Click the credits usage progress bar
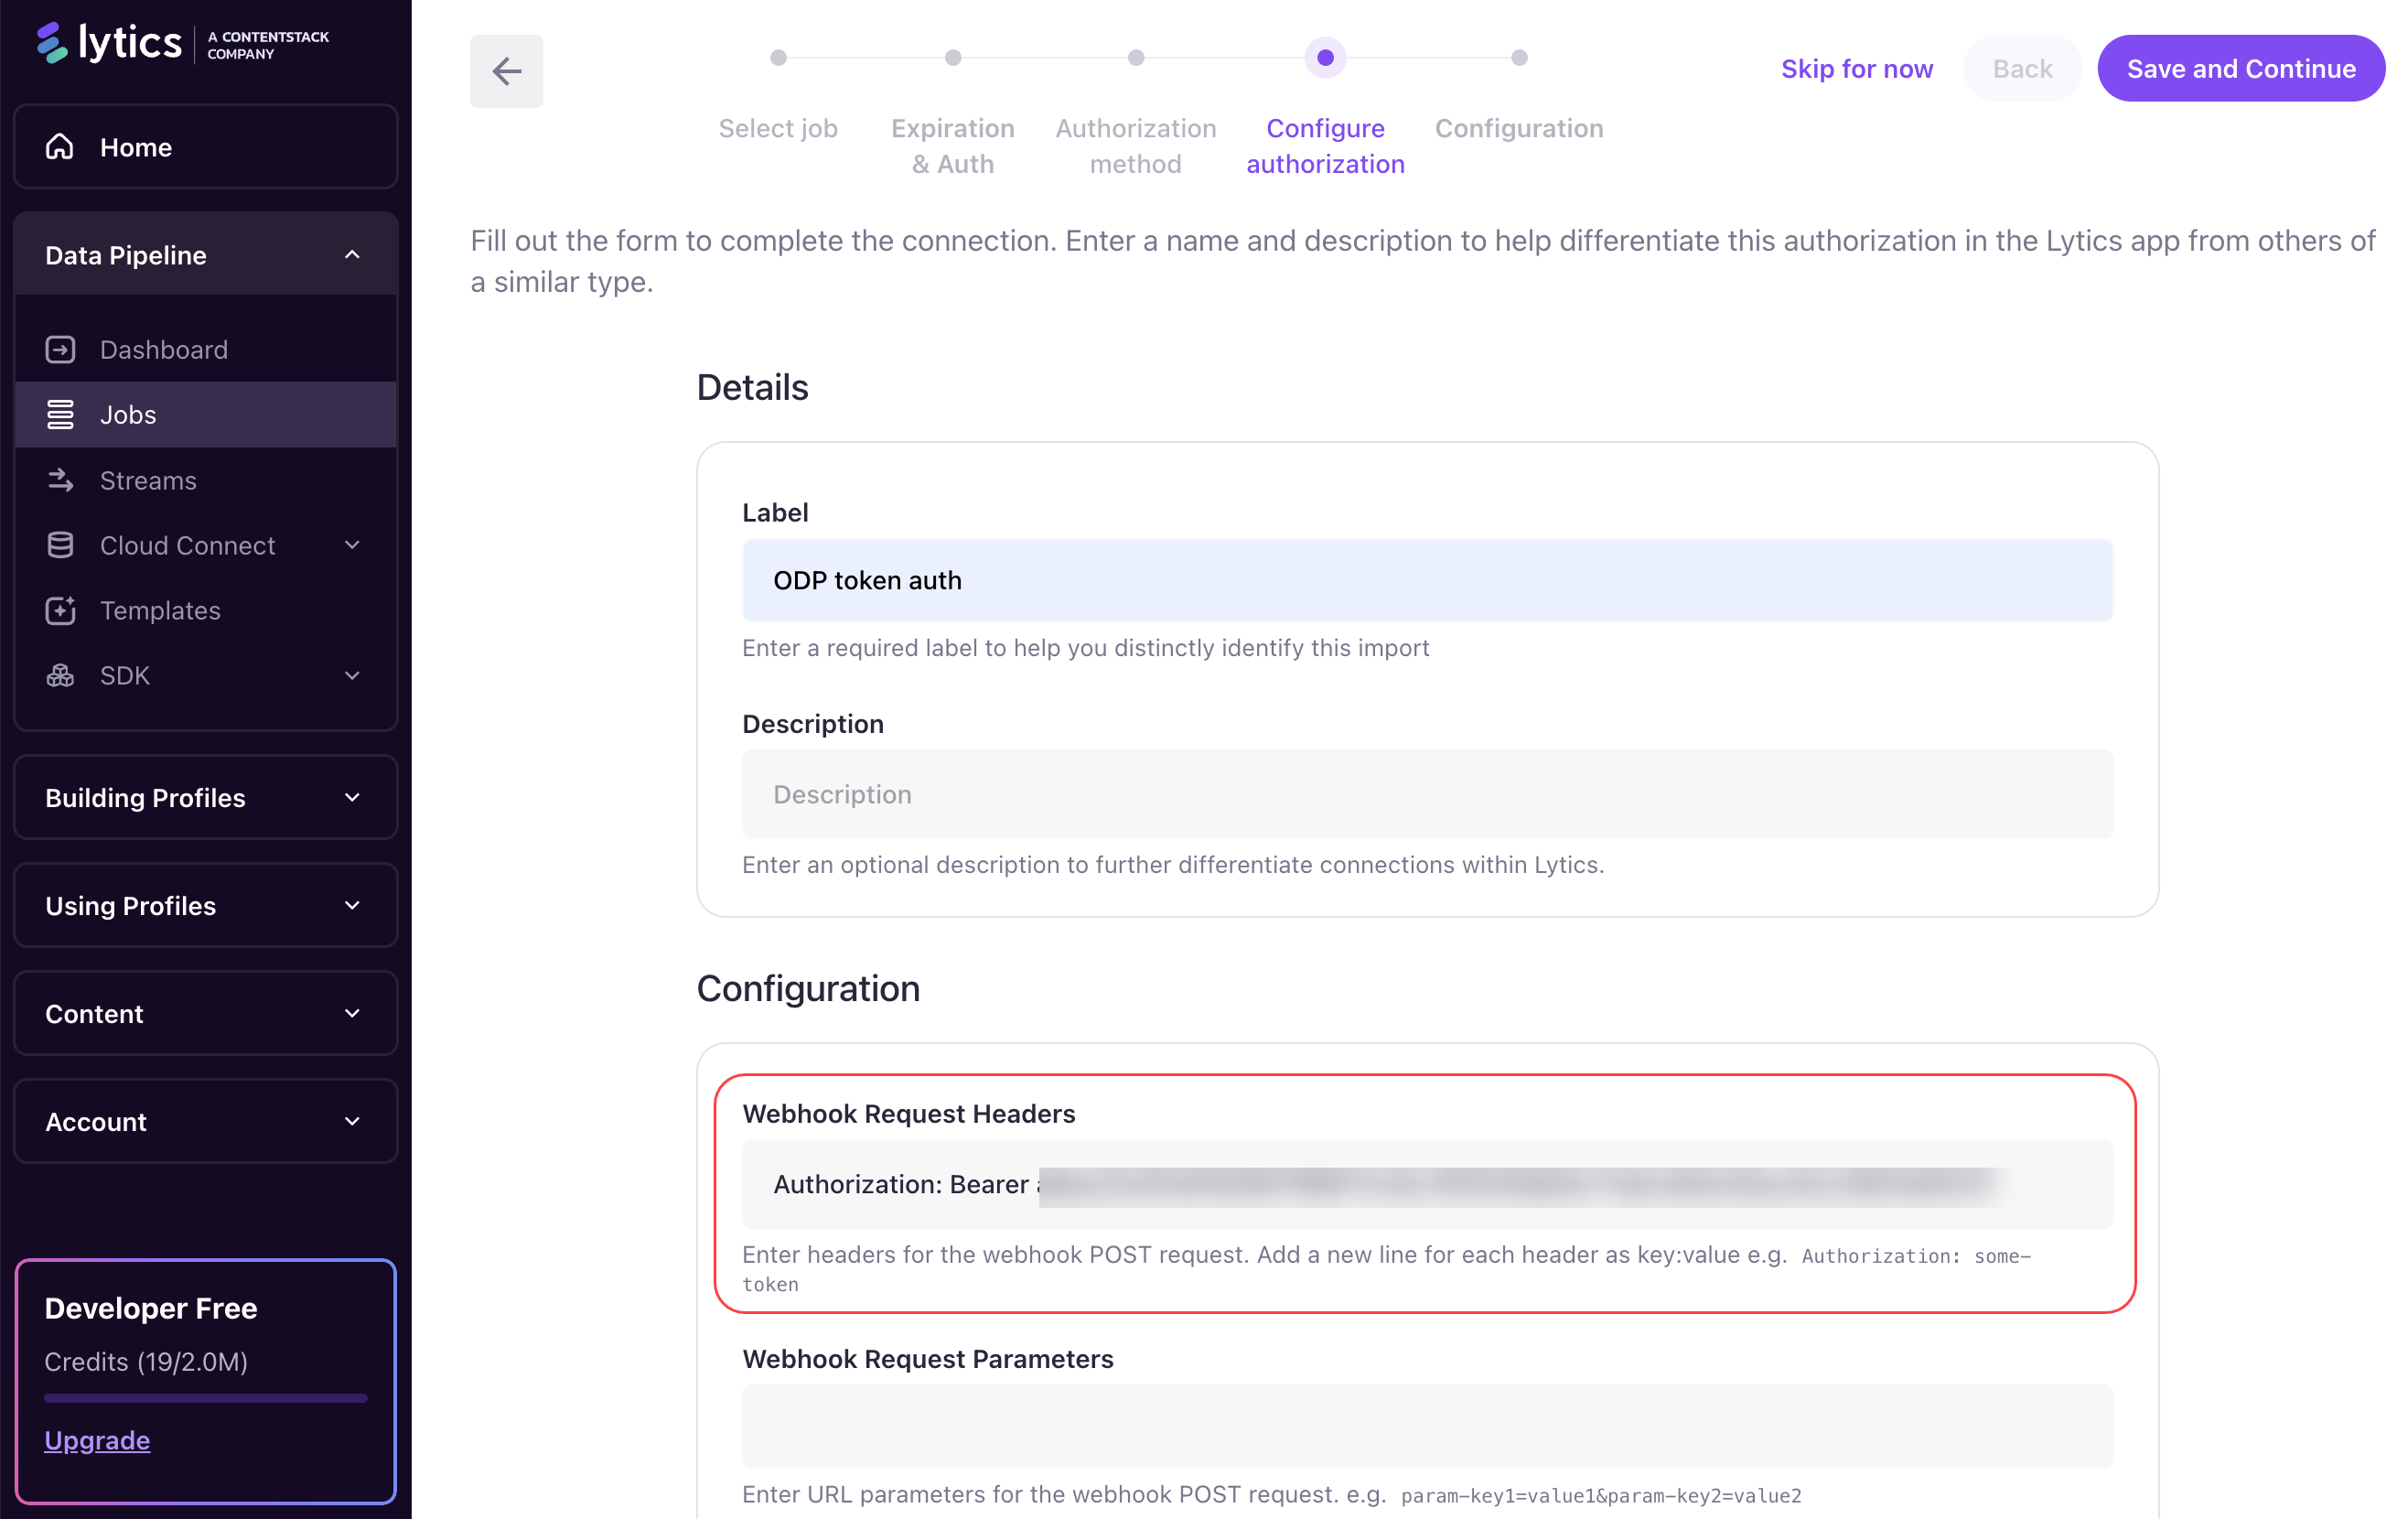 pyautogui.click(x=206, y=1398)
